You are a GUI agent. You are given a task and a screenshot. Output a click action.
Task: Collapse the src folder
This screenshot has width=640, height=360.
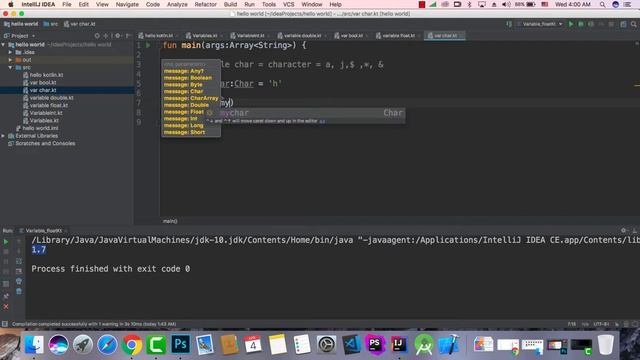pyautogui.click(x=11, y=67)
